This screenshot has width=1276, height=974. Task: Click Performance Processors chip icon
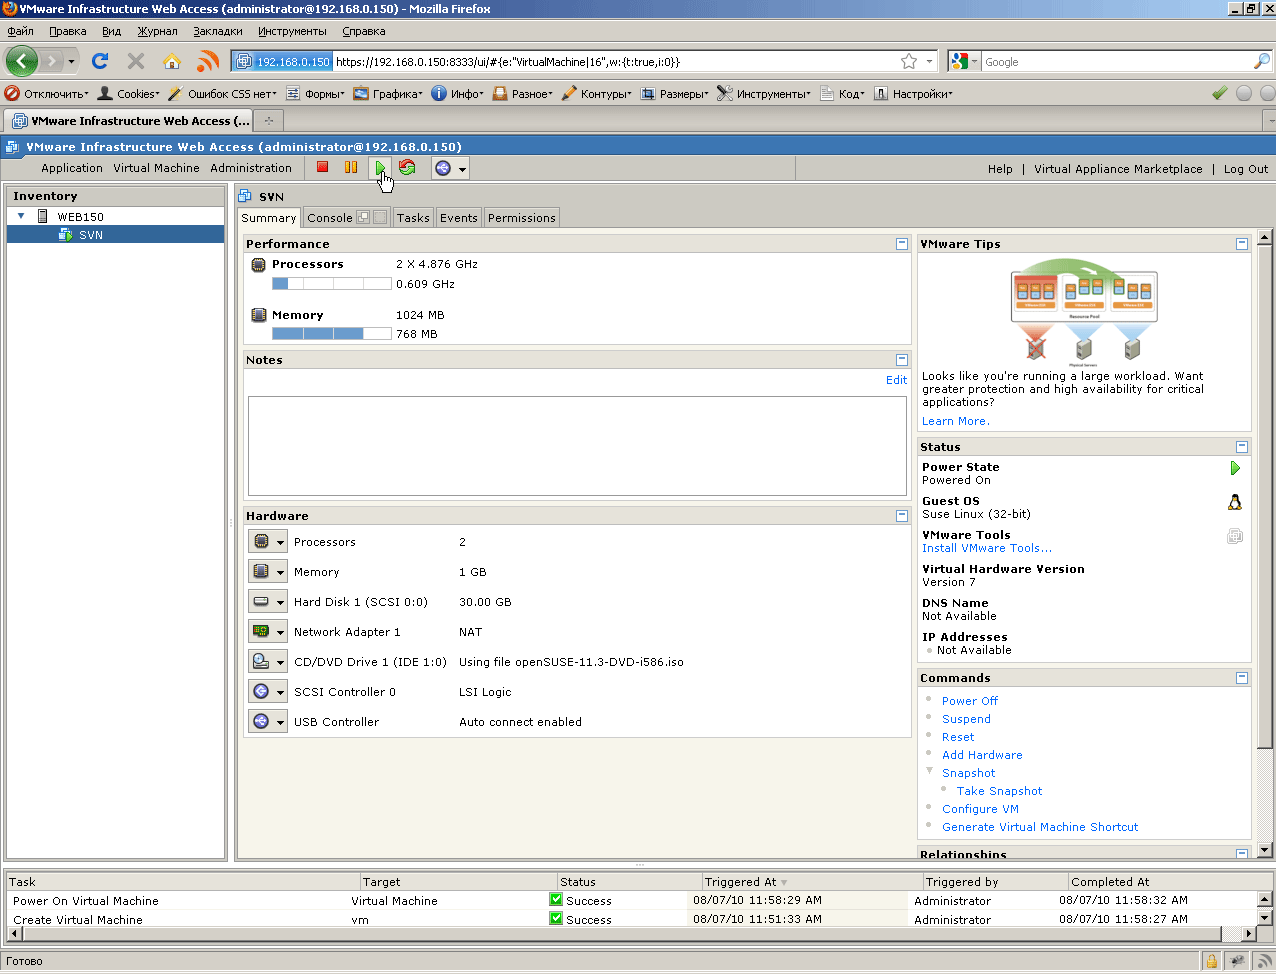259,265
